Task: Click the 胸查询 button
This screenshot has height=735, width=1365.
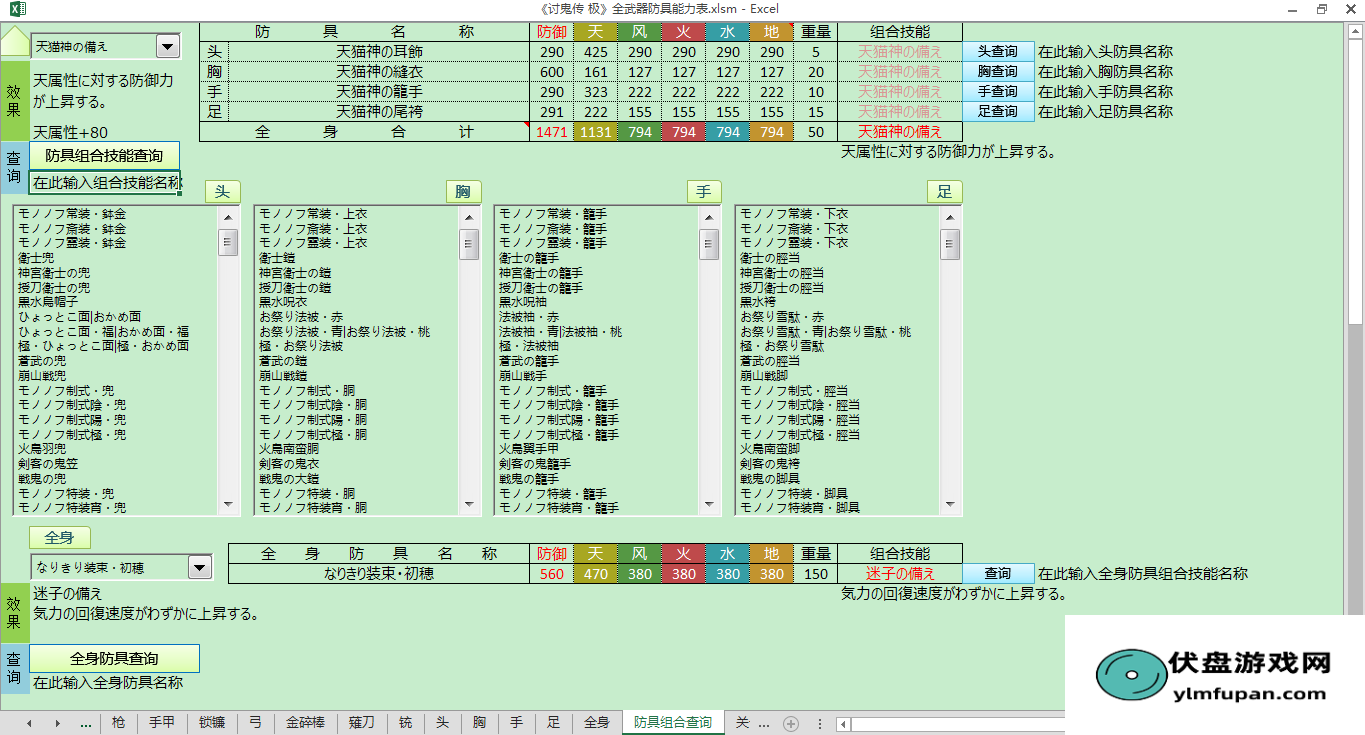Action: [x=998, y=72]
